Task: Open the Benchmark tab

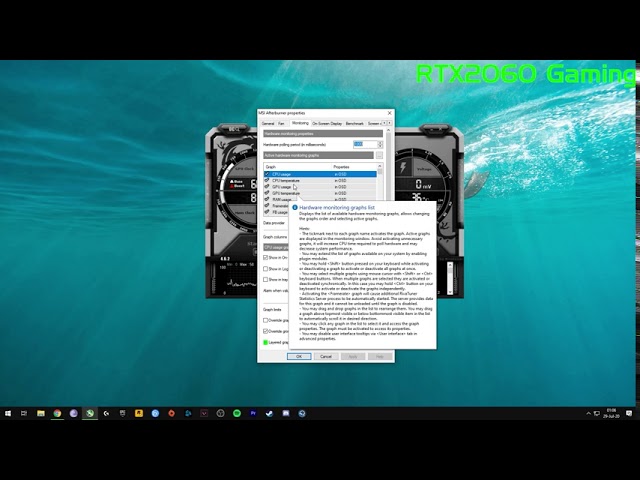Action: pyautogui.click(x=354, y=123)
